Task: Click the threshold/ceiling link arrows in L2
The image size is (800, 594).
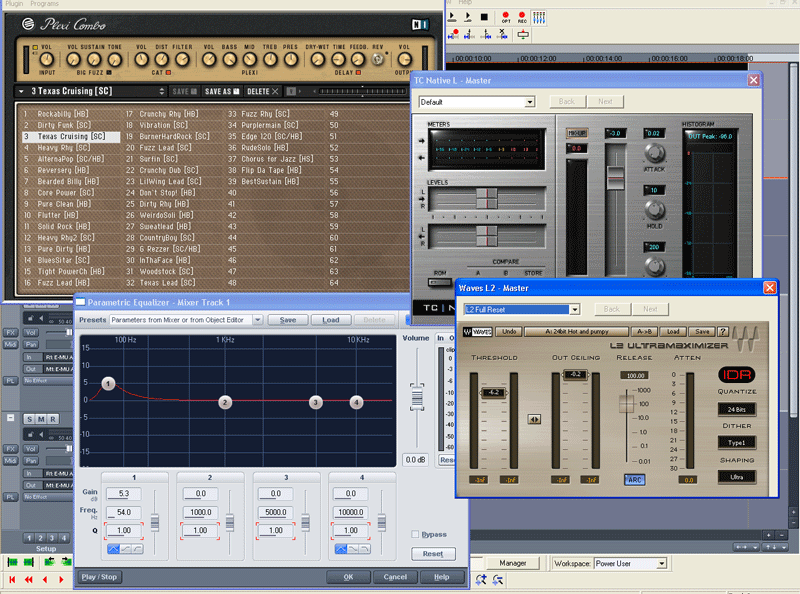Action: [535, 419]
